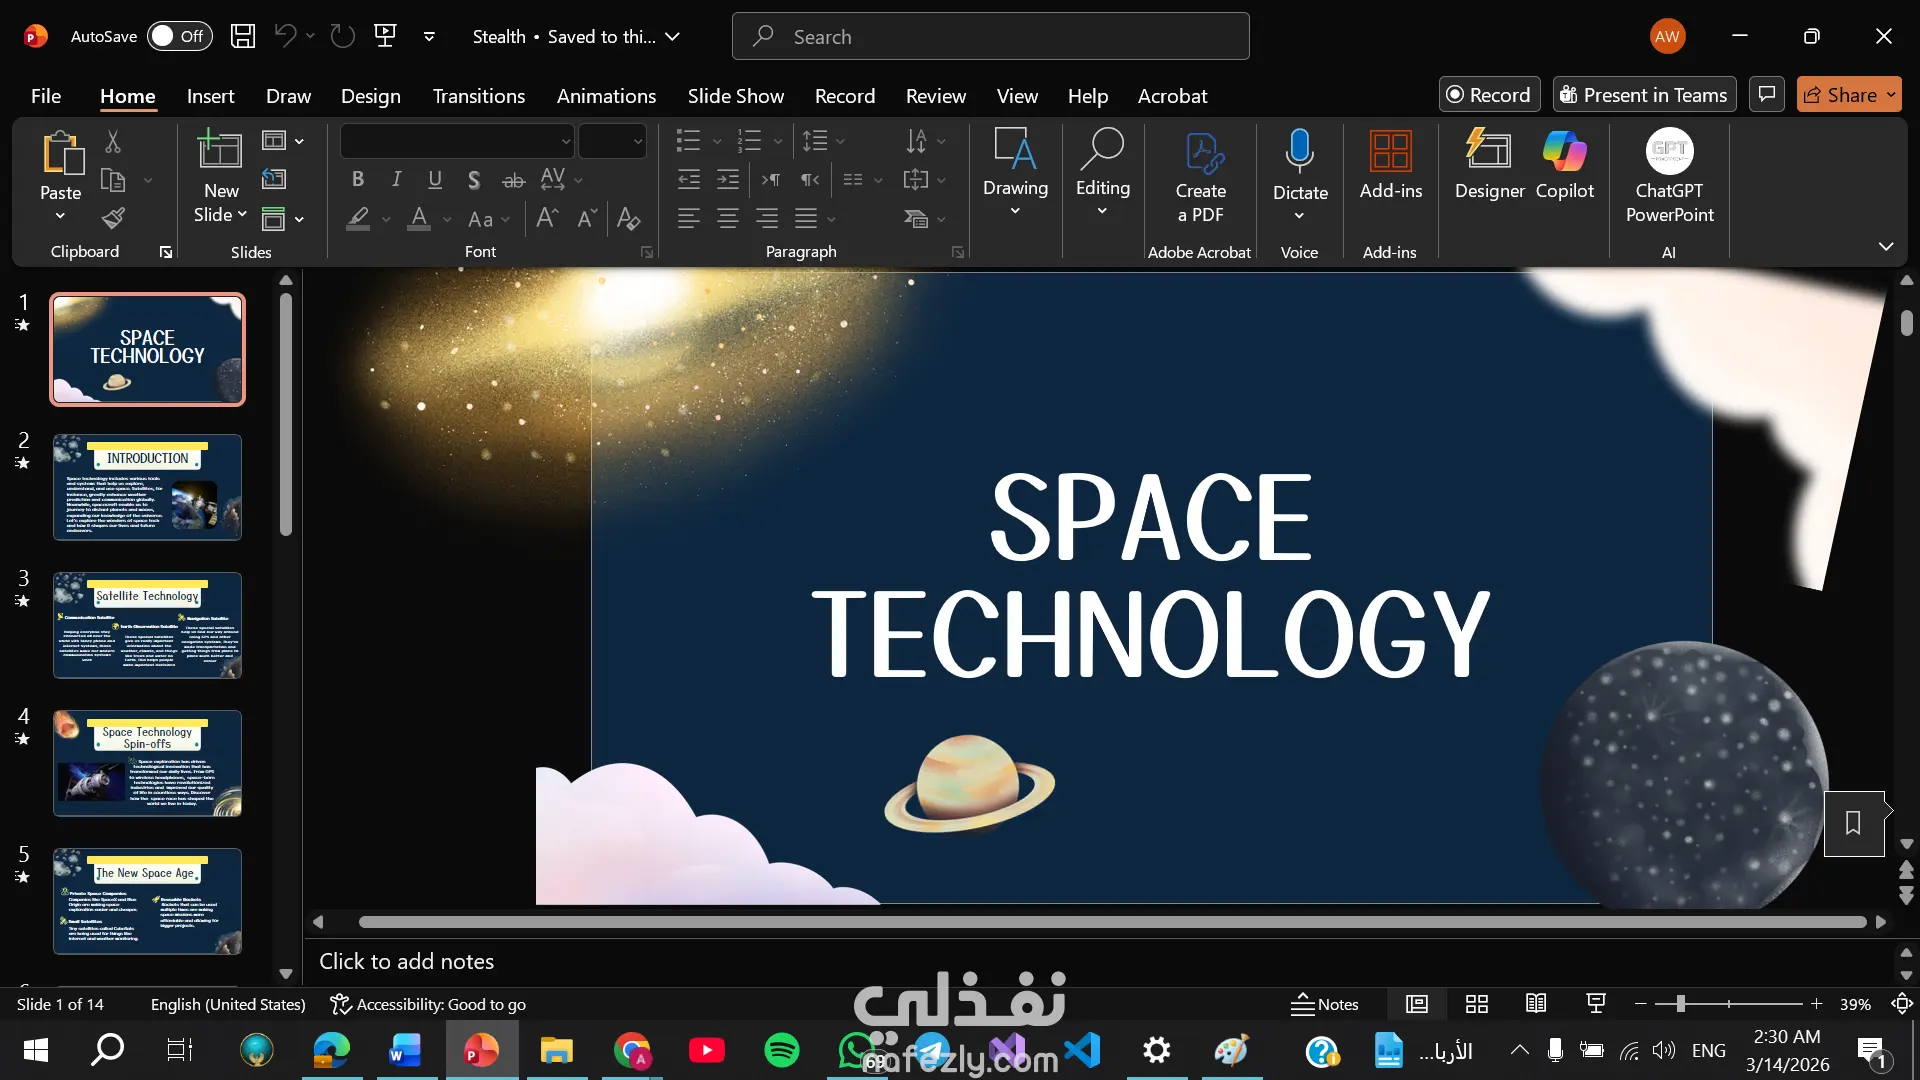Click the Paste clipboard icon

(61, 153)
